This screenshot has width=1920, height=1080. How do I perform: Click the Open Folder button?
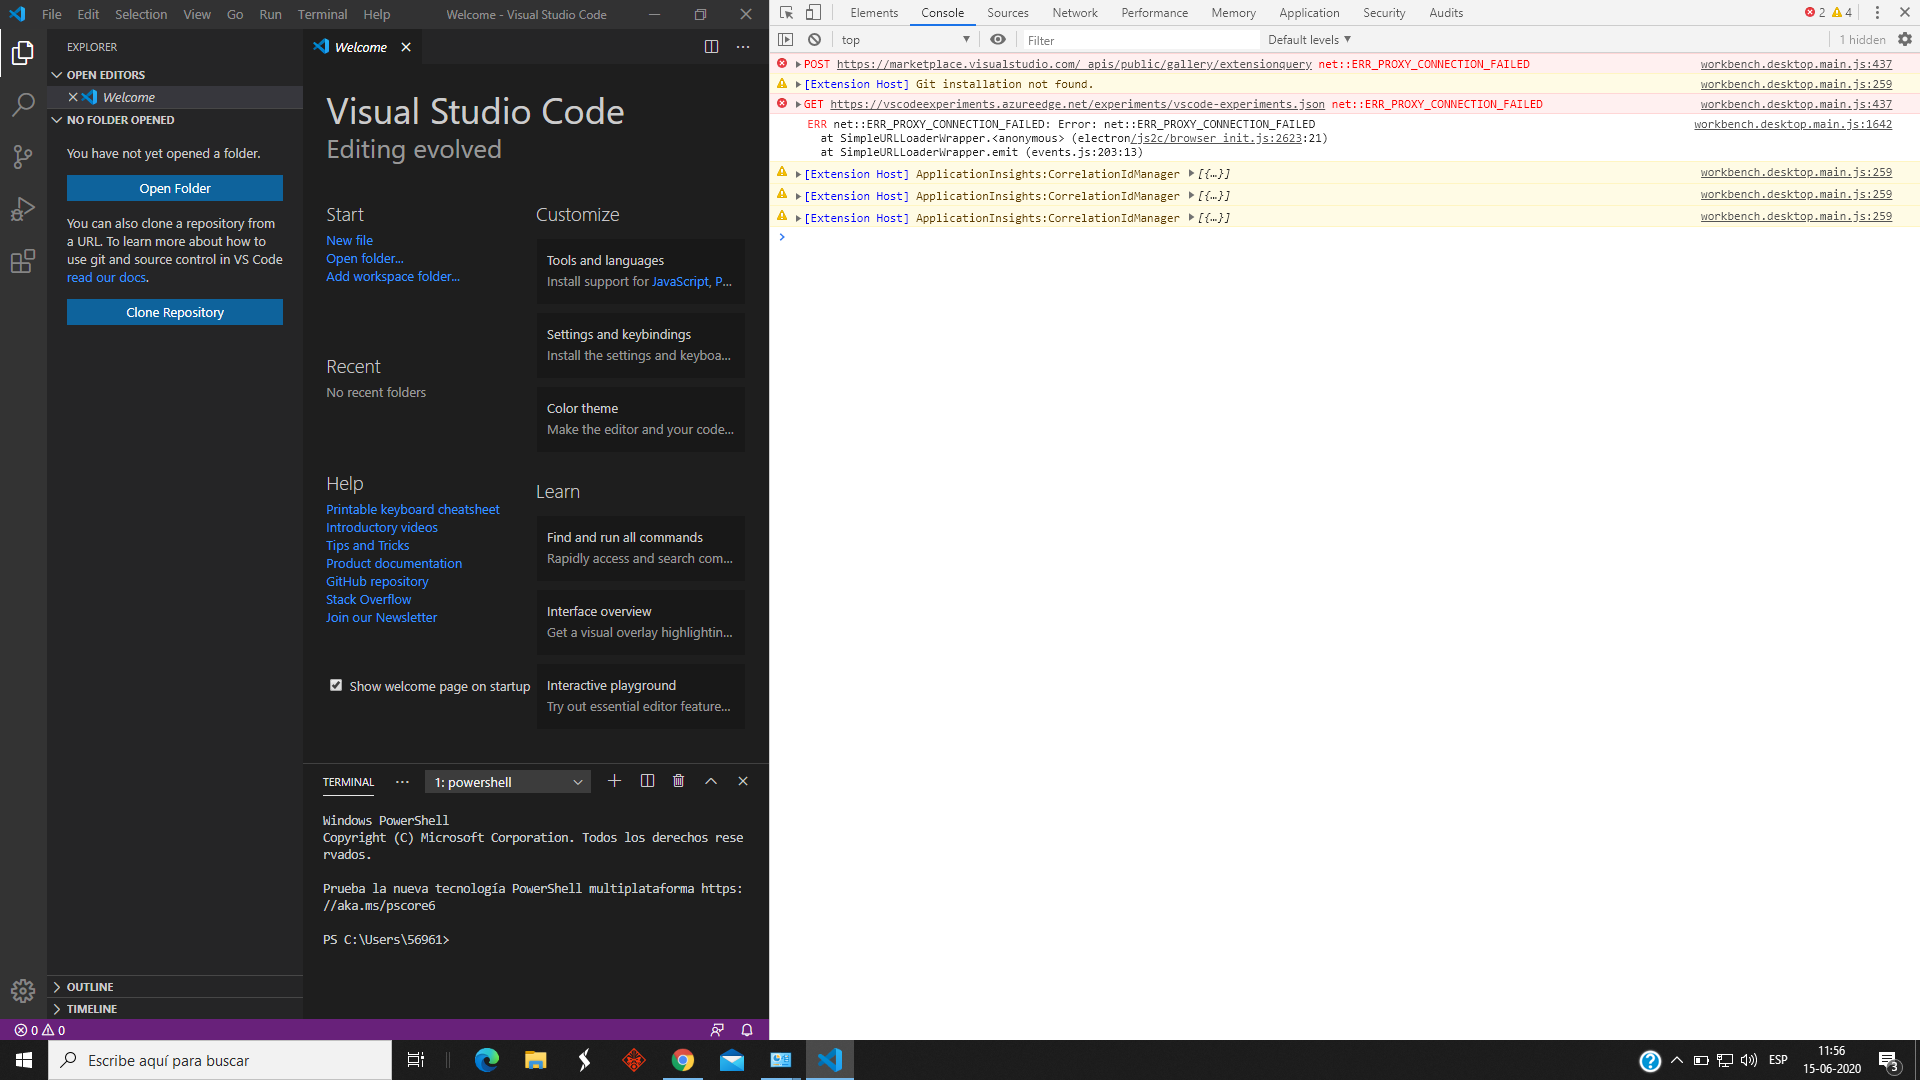[175, 188]
